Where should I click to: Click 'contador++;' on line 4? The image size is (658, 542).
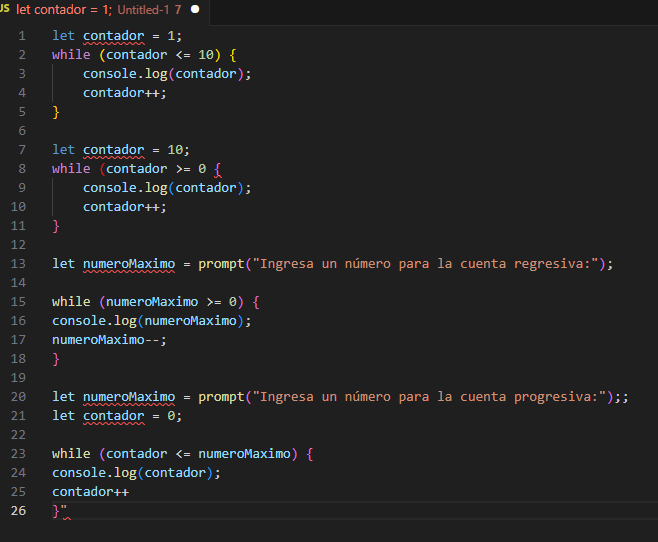click(125, 93)
